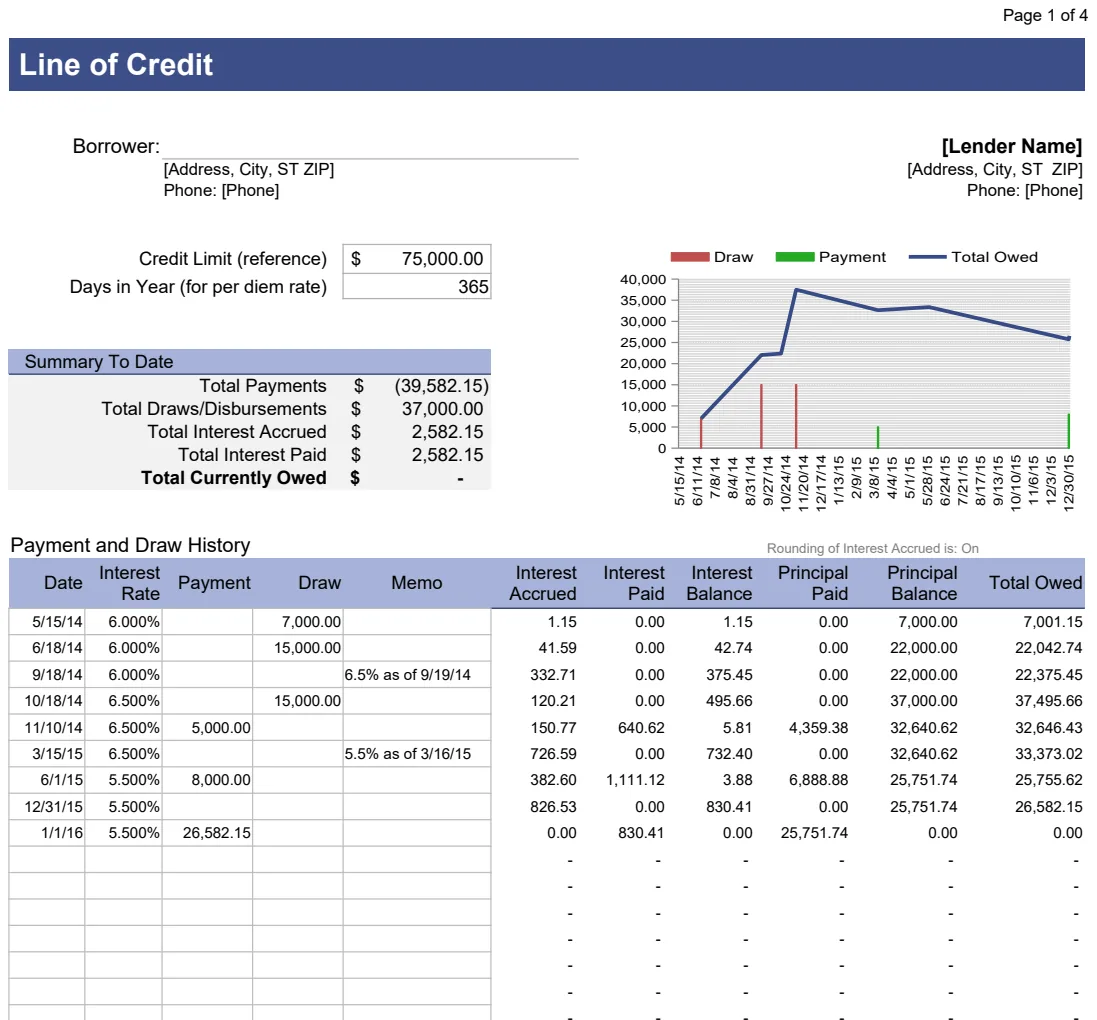The image size is (1097, 1020).
Task: Click the draw cell 7,000.00
Action: click(298, 622)
